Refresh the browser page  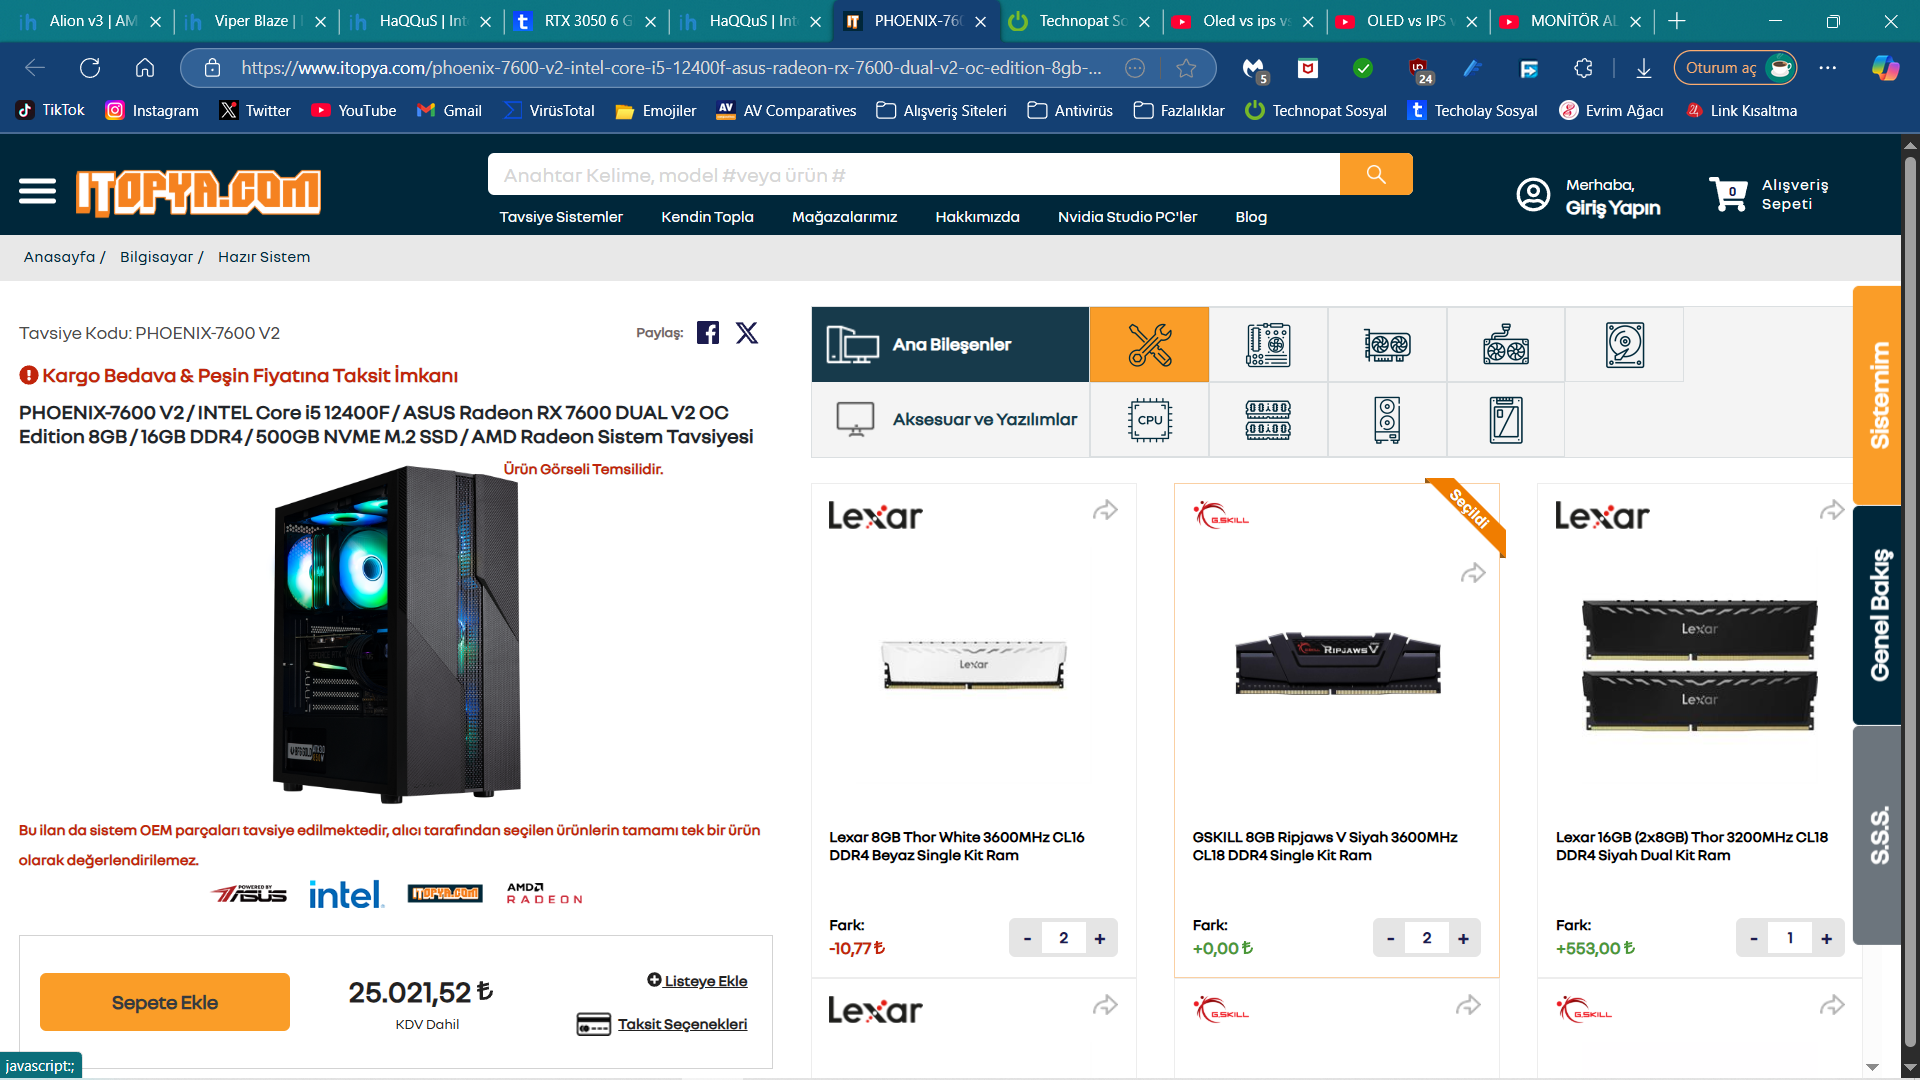(90, 68)
